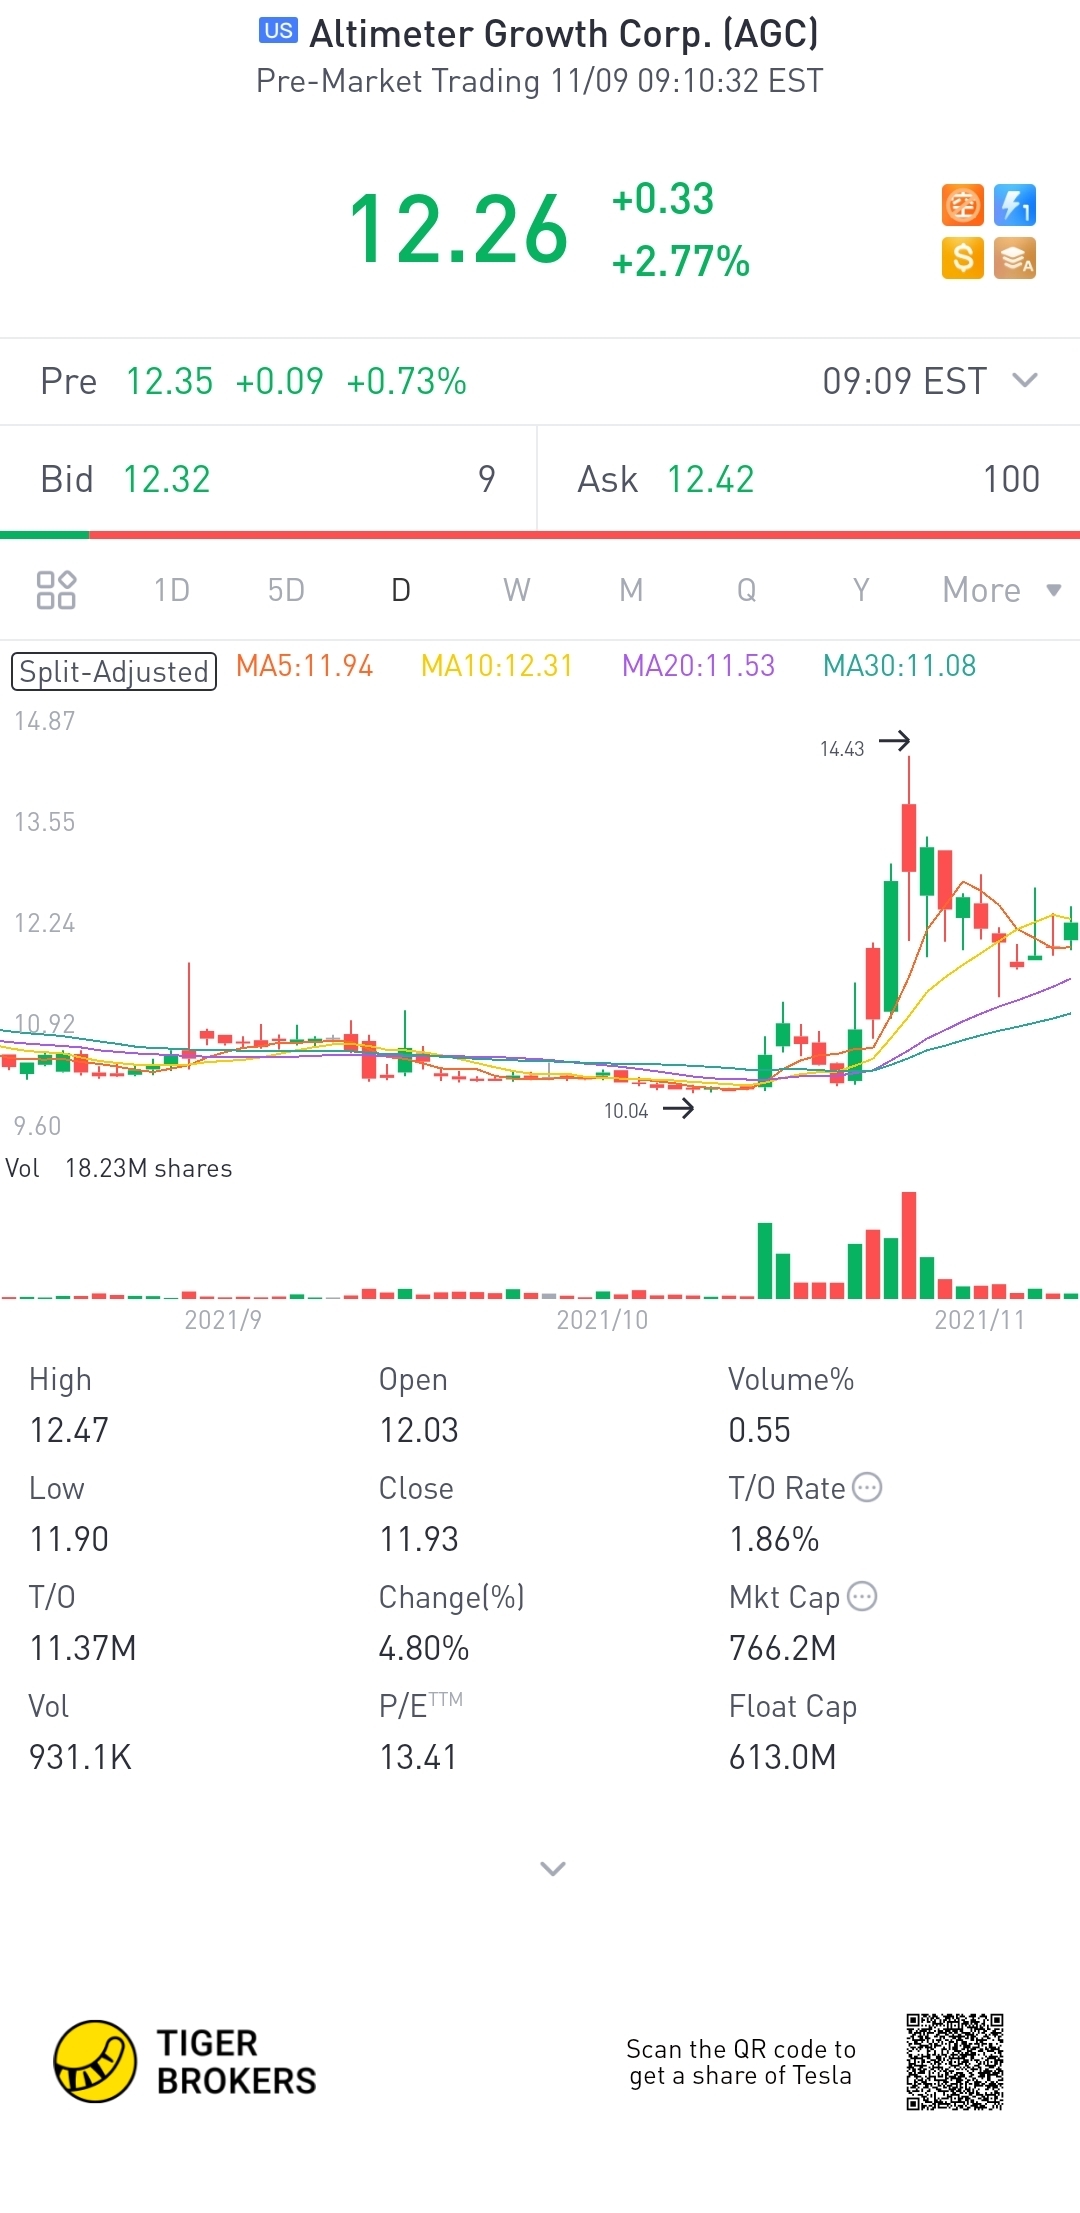Tap the High value 12.47
Screen dimensions: 1080x2213
[69, 1430]
